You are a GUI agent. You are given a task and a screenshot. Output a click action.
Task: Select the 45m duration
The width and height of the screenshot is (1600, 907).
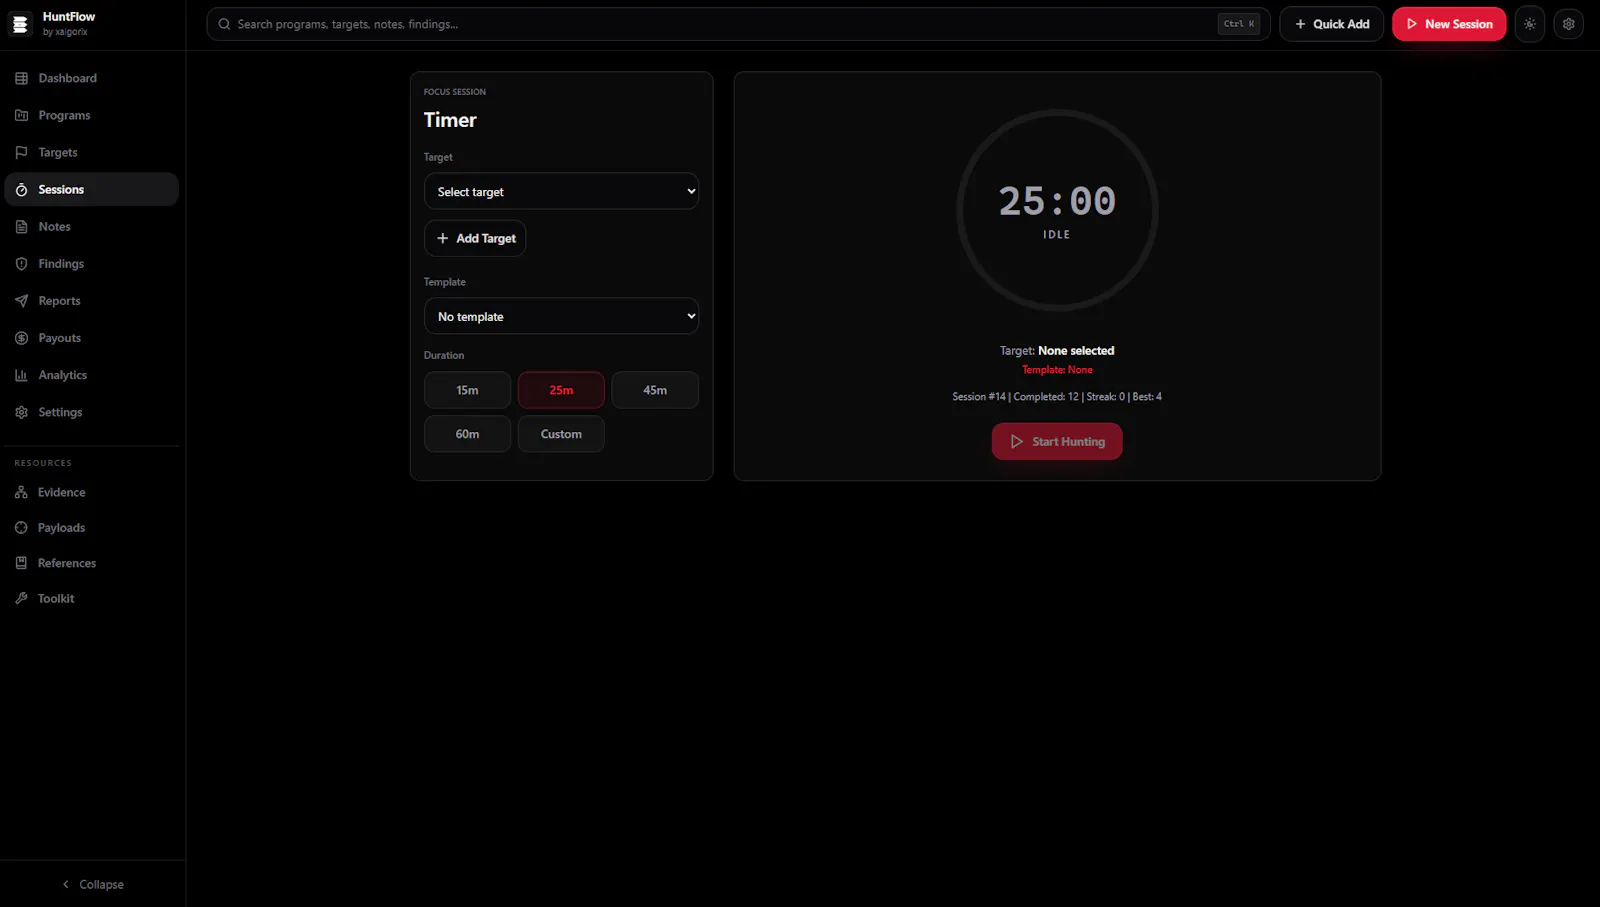[655, 390]
